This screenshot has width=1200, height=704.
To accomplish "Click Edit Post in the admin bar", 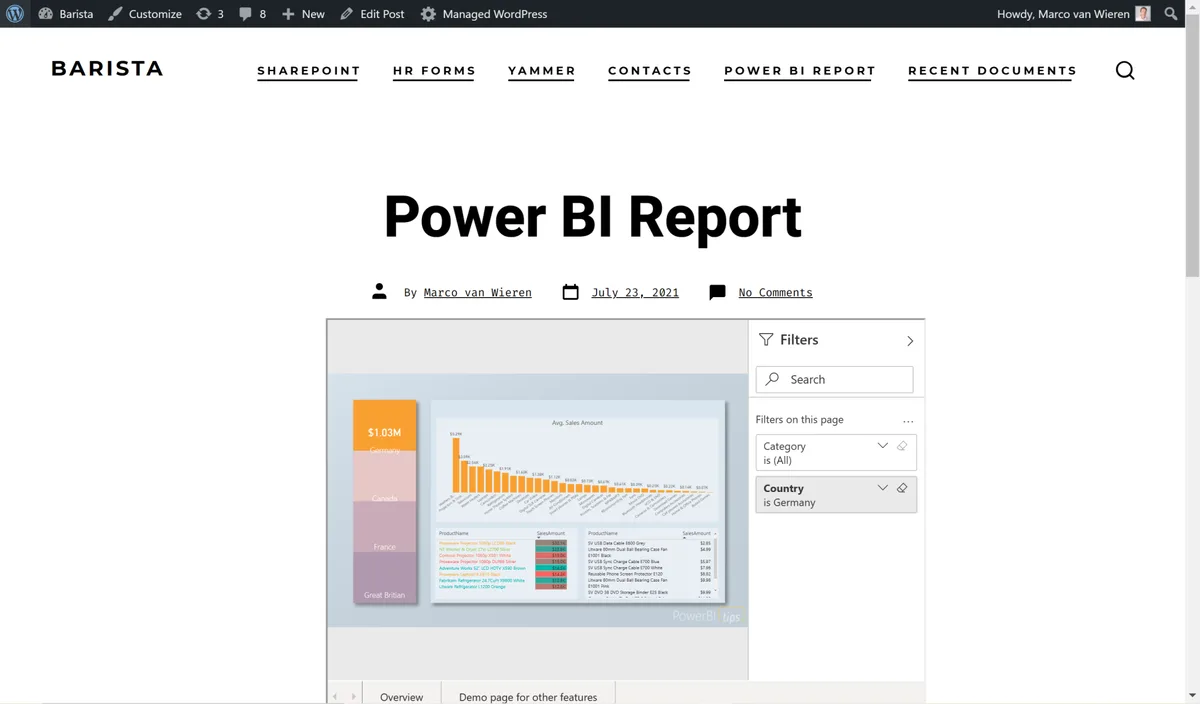I will pyautogui.click(x=372, y=14).
